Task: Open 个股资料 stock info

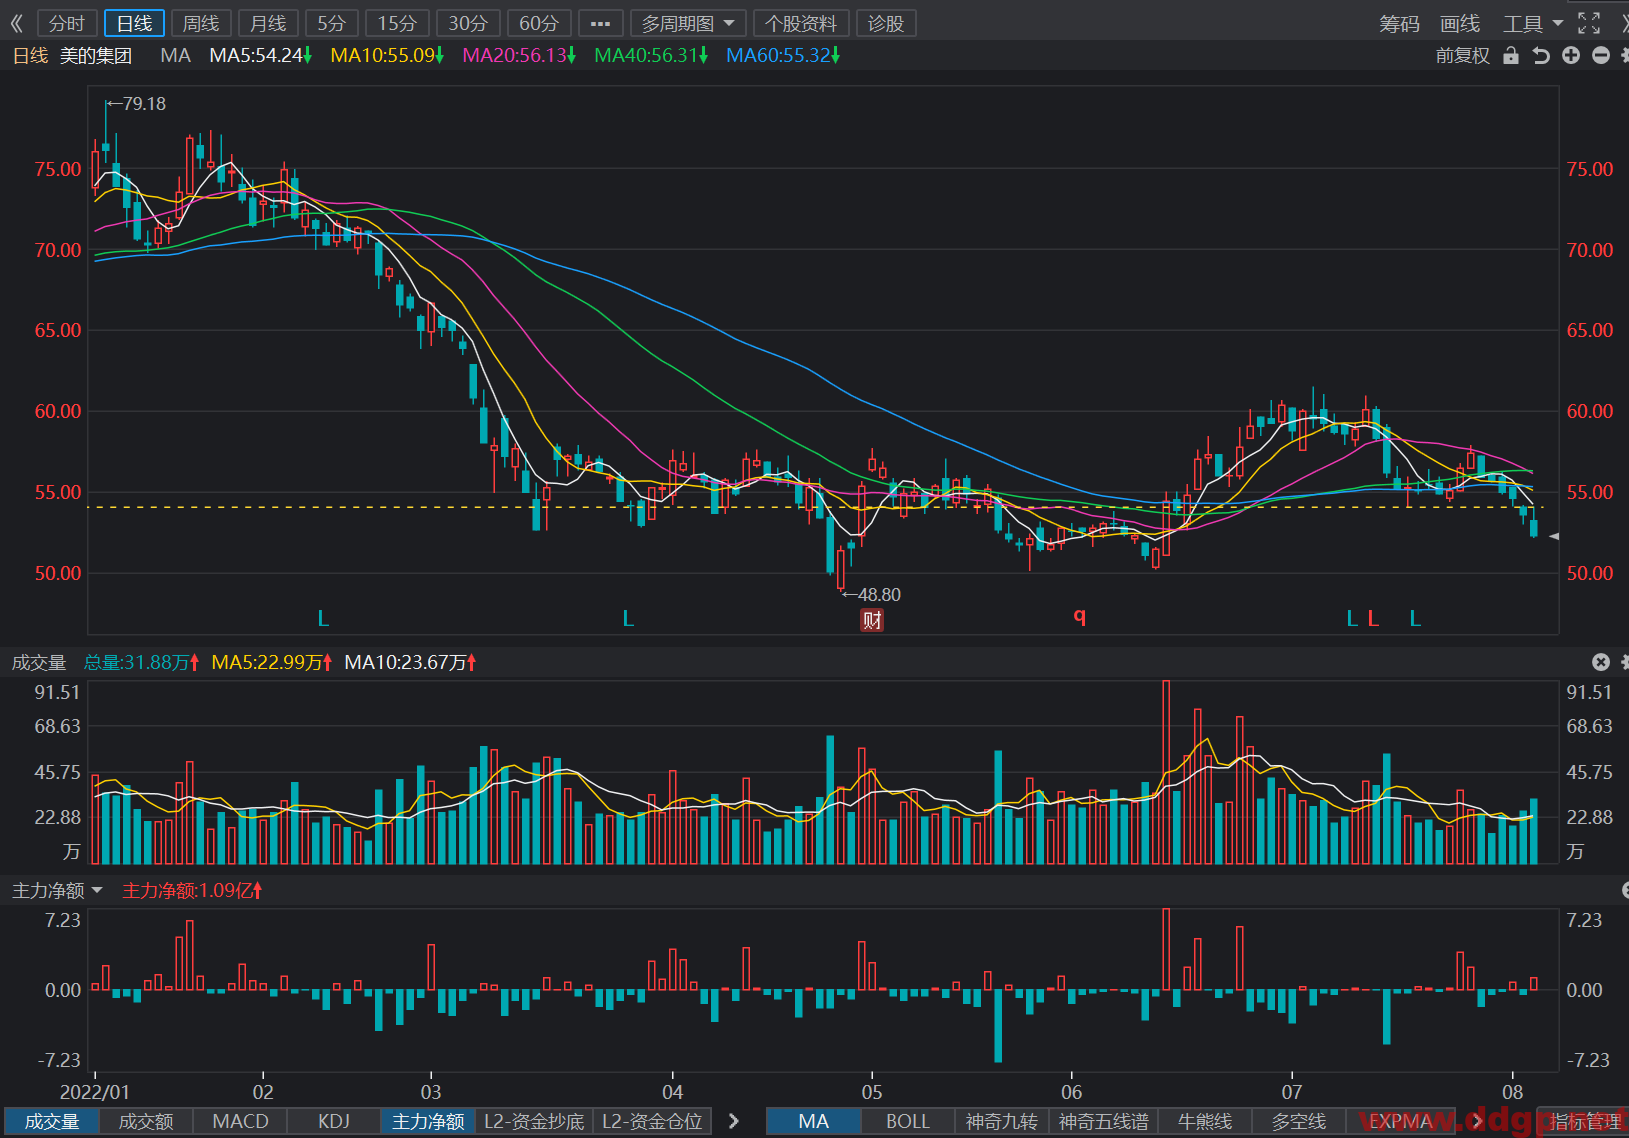Action: click(x=801, y=23)
